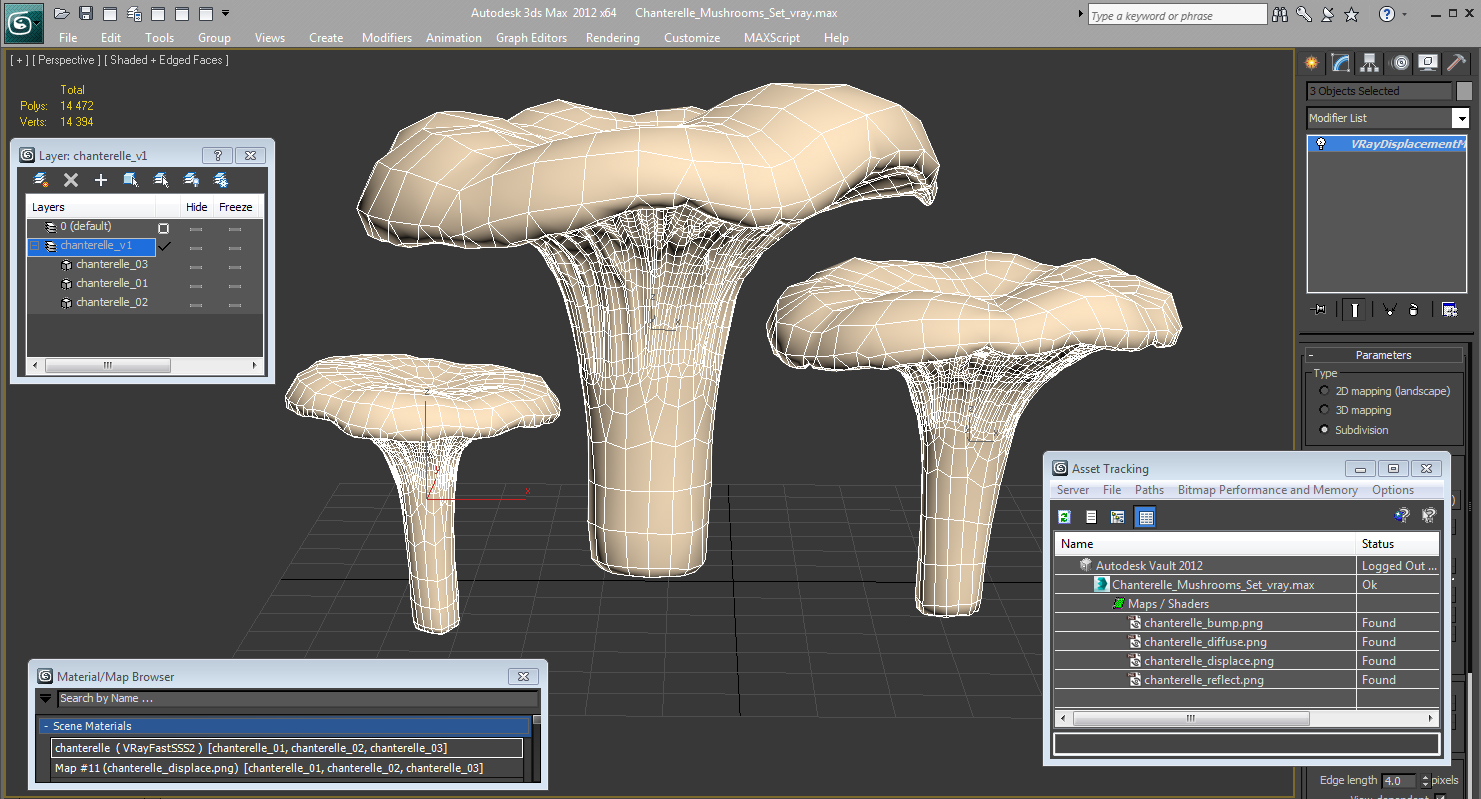Click the binoculars search icon in title bar

pos(1280,14)
